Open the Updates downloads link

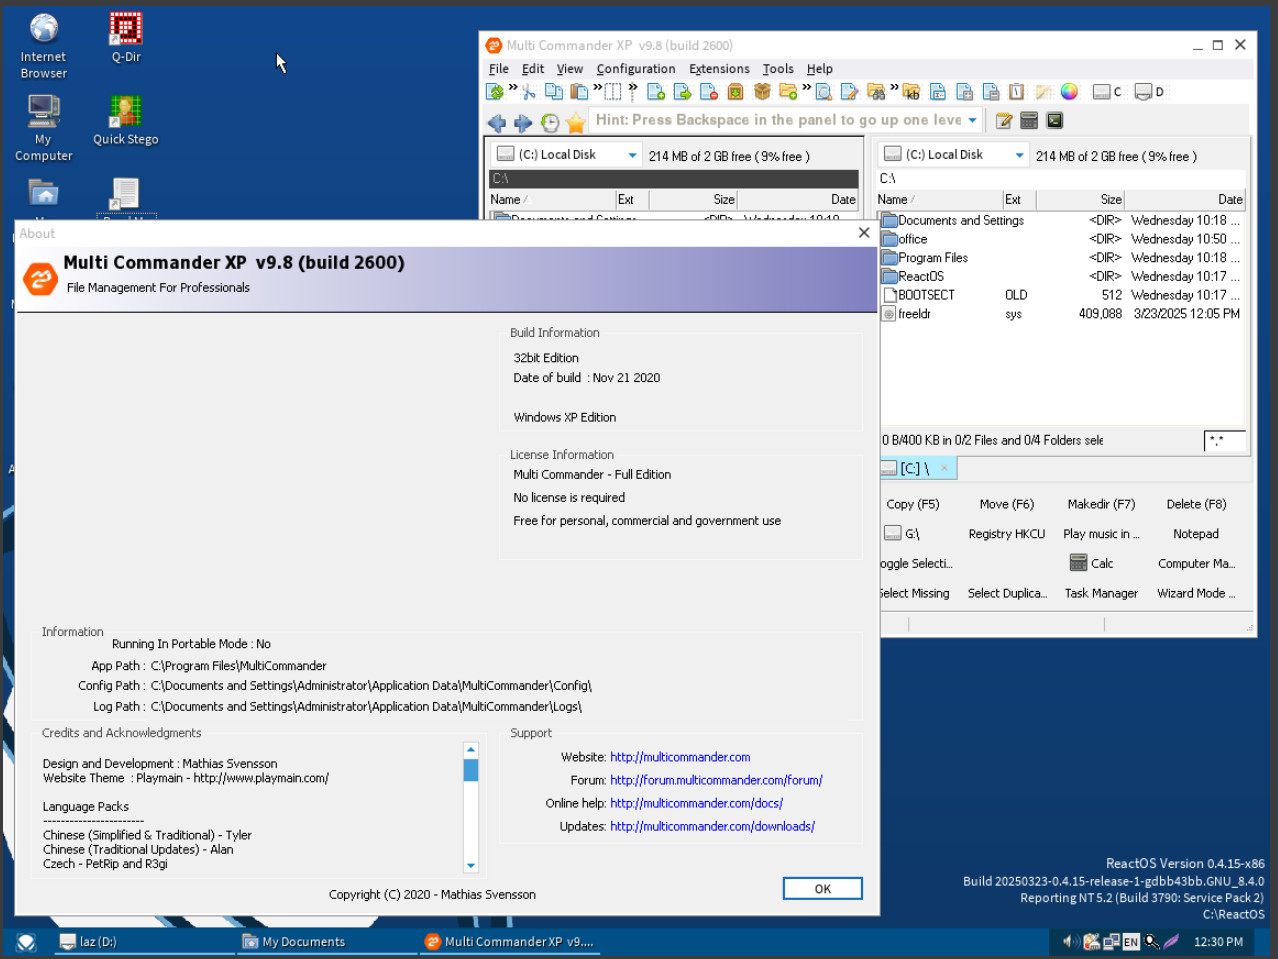point(712,826)
